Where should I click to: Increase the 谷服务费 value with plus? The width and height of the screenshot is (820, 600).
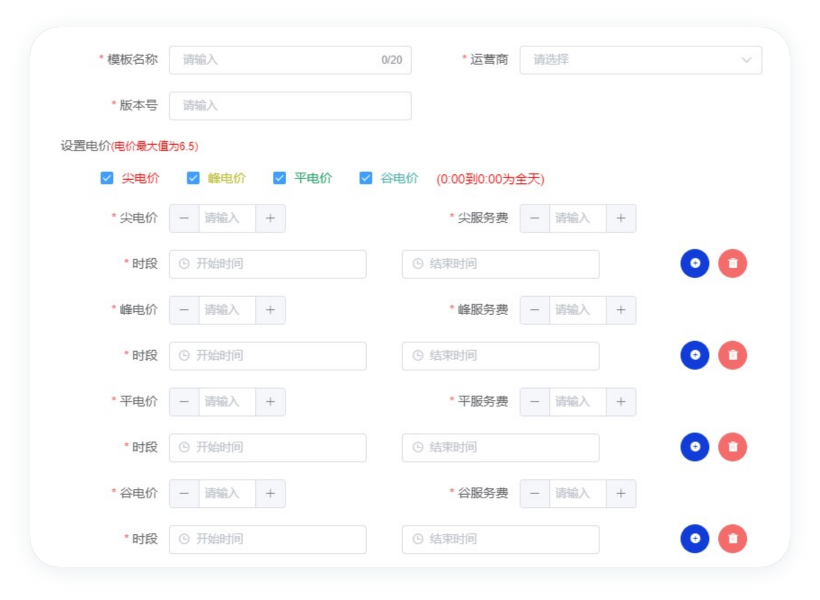pos(620,493)
